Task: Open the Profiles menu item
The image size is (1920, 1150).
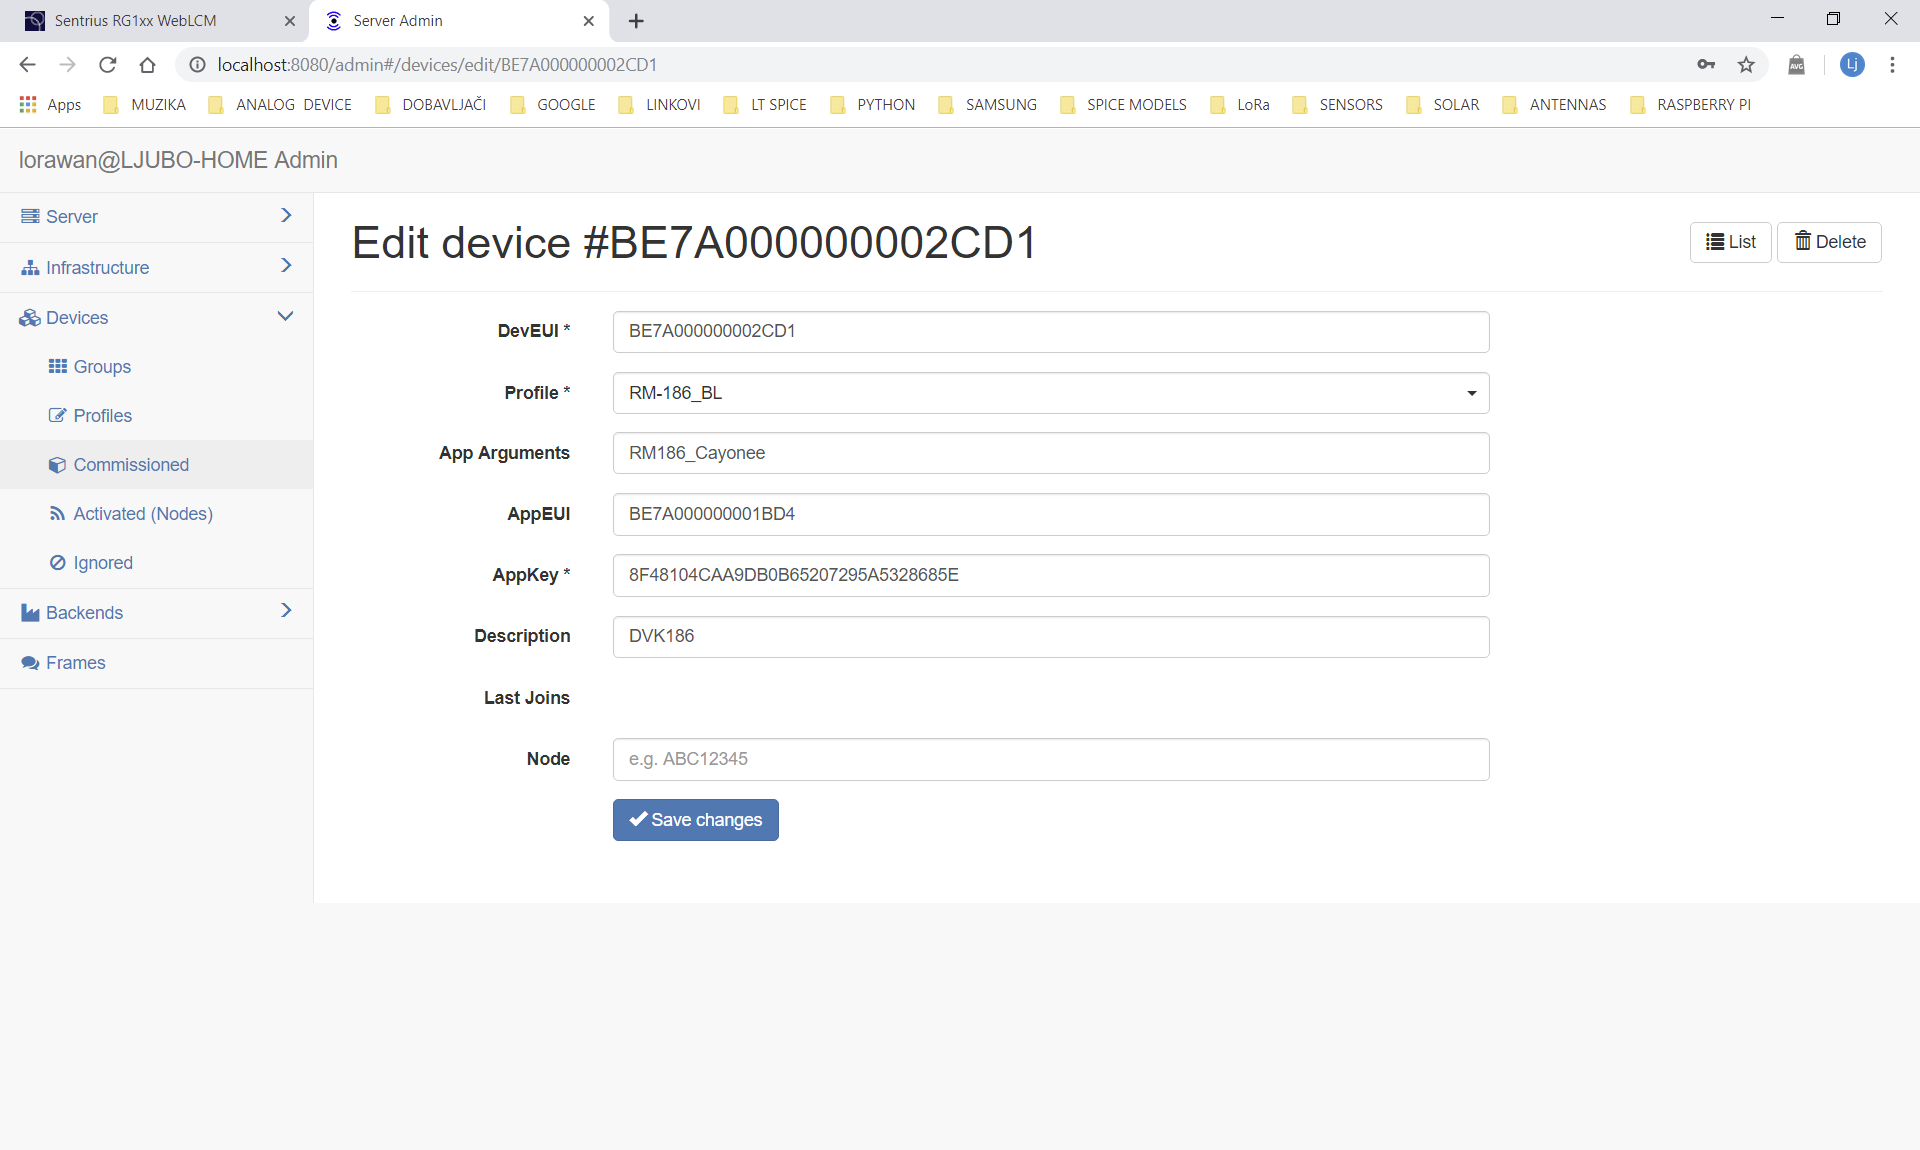Action: 90,416
